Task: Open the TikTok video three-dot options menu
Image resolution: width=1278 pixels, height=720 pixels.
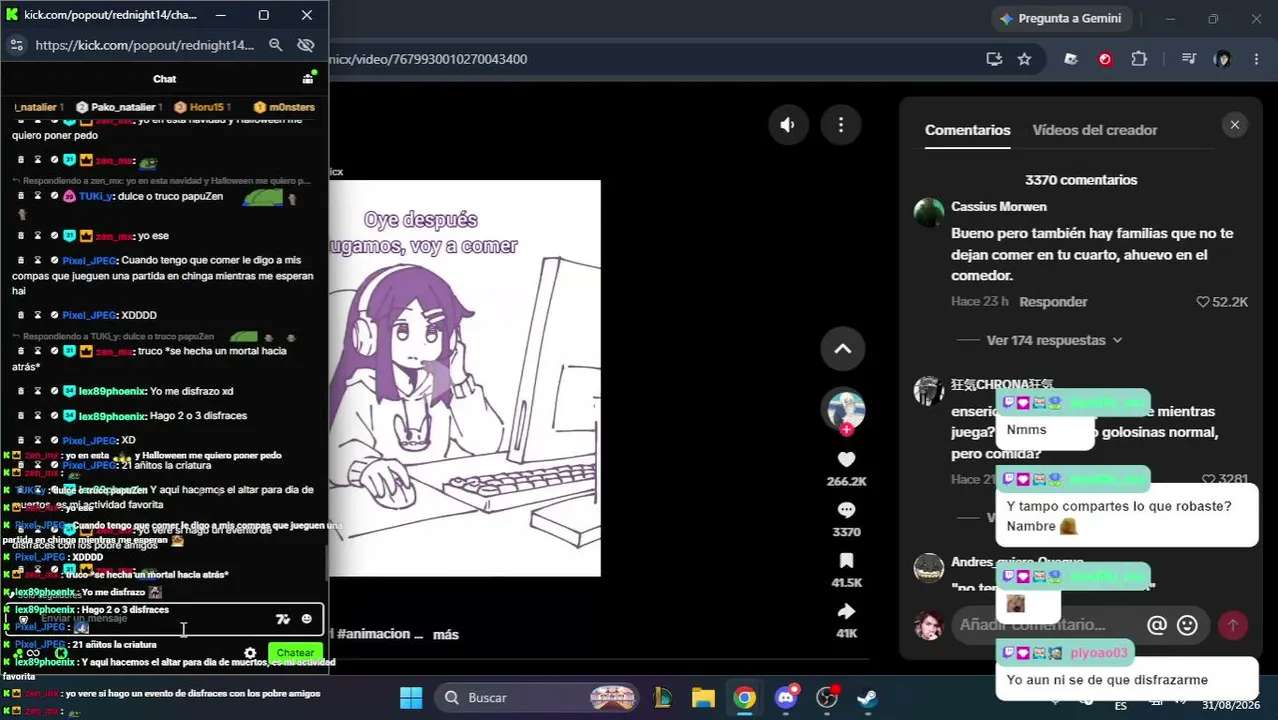Action: coord(841,125)
